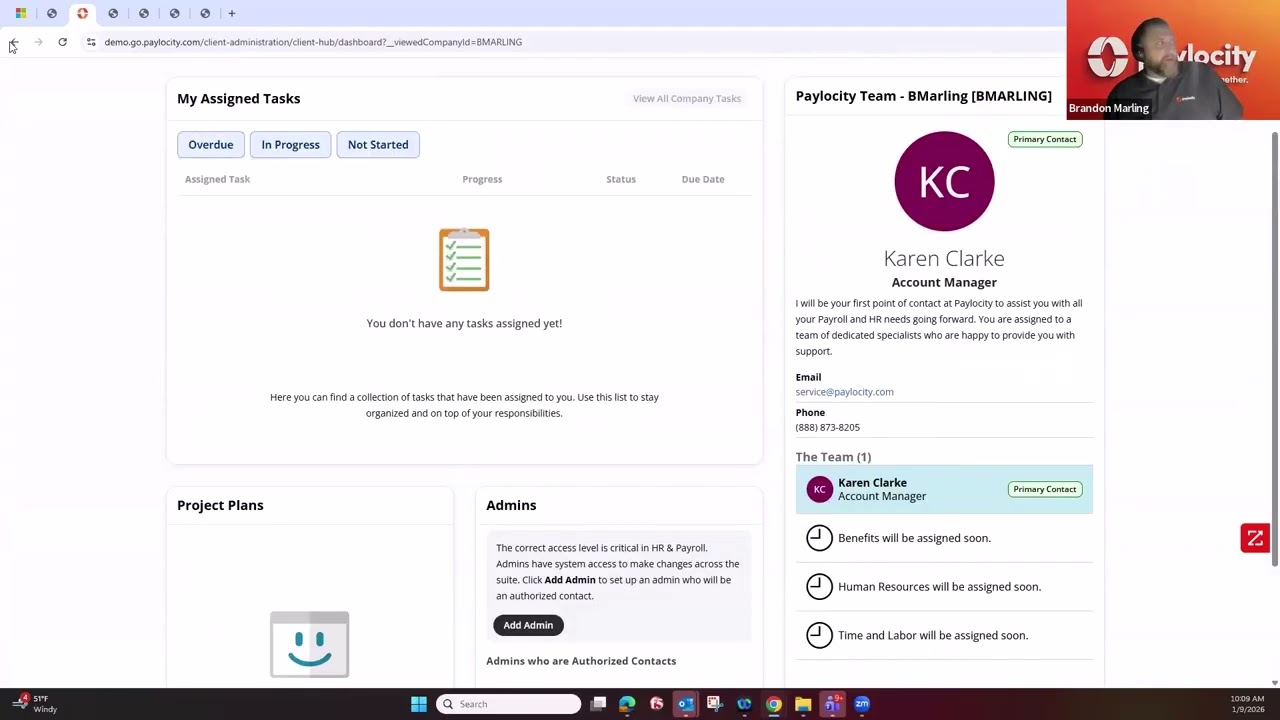The width and height of the screenshot is (1280, 720).
Task: Click the clock icon beside Human Resources
Action: click(819, 587)
